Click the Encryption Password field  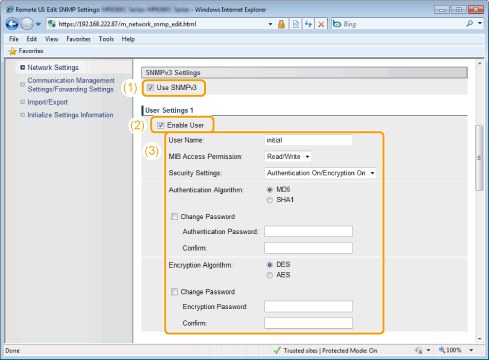[308, 307]
